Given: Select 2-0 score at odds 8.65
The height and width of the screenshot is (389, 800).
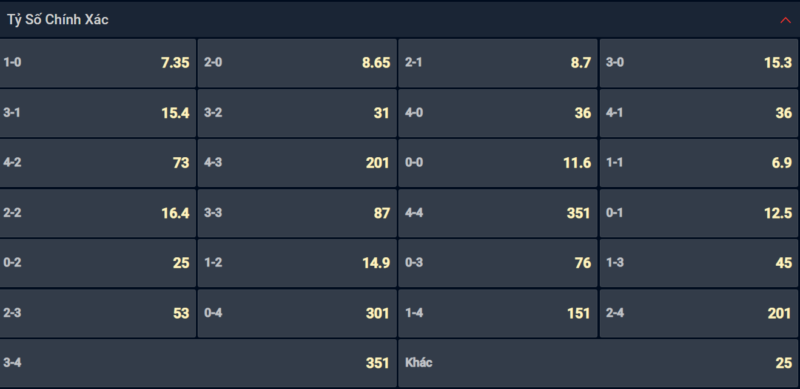Looking at the screenshot, I should pyautogui.click(x=297, y=63).
